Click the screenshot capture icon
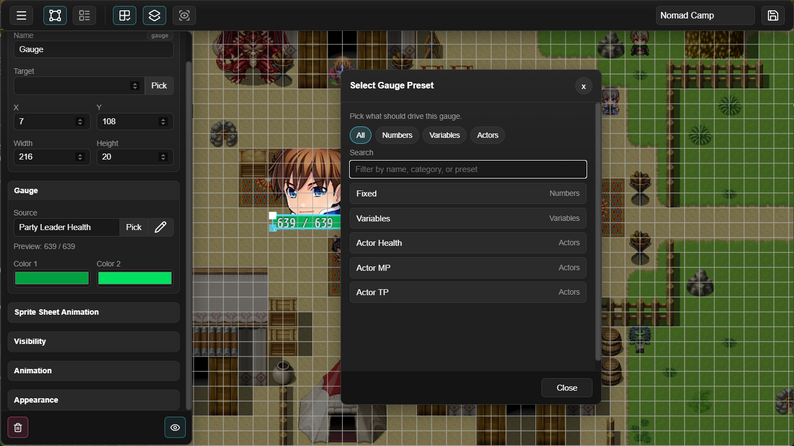Image resolution: width=794 pixels, height=446 pixels. 184,16
